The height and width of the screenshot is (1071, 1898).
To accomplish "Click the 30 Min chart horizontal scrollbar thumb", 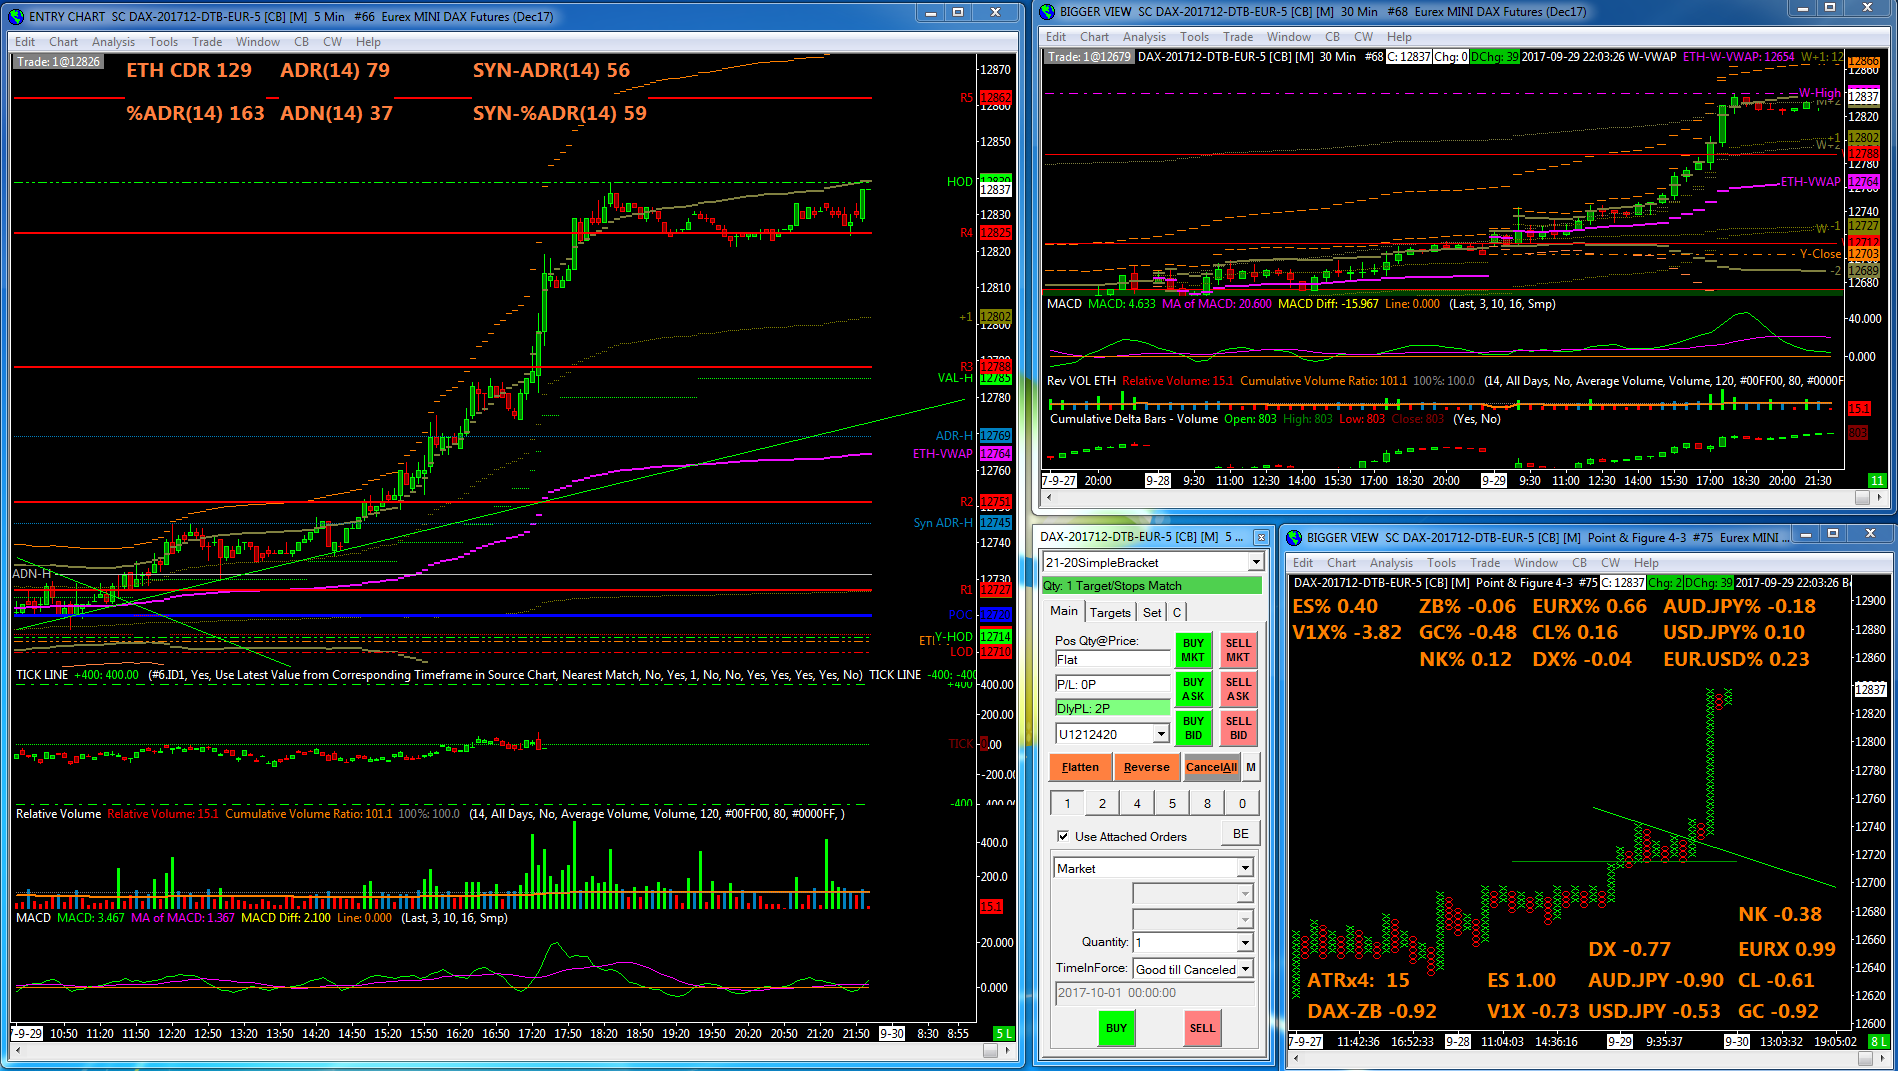I will (x=1862, y=497).
